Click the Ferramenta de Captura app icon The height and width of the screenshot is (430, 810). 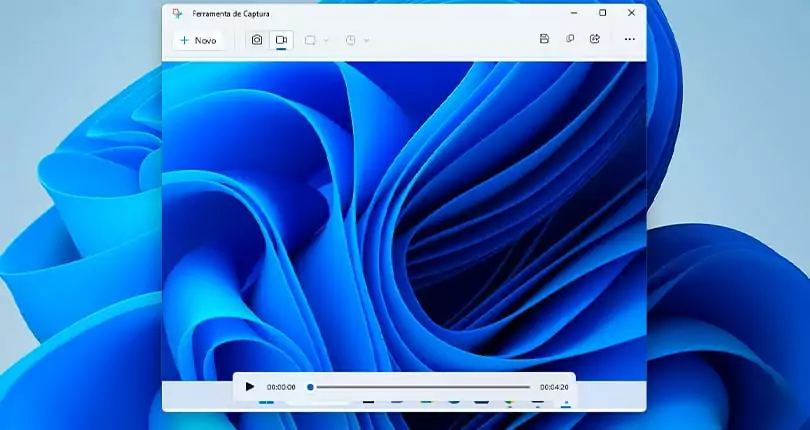click(x=178, y=13)
